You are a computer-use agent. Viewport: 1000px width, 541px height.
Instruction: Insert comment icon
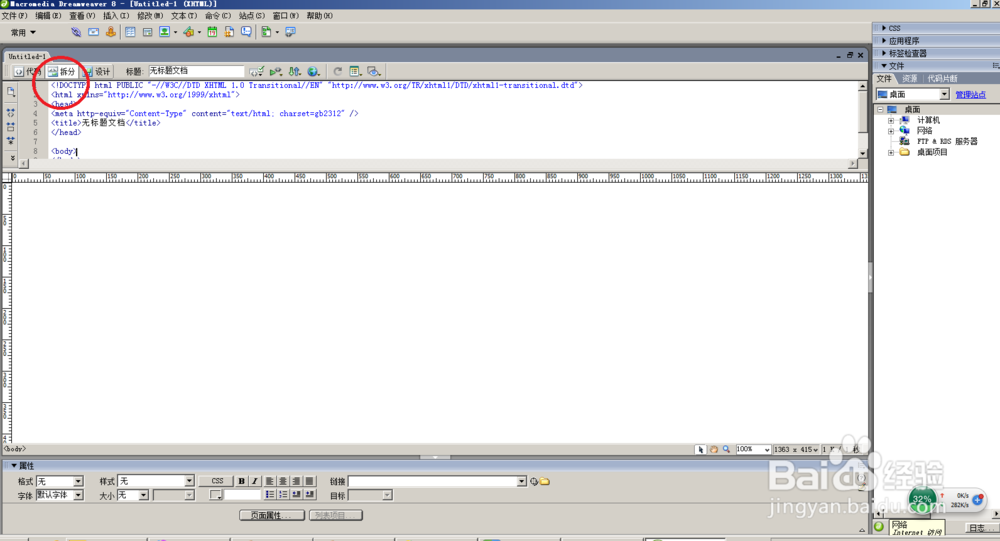246,32
